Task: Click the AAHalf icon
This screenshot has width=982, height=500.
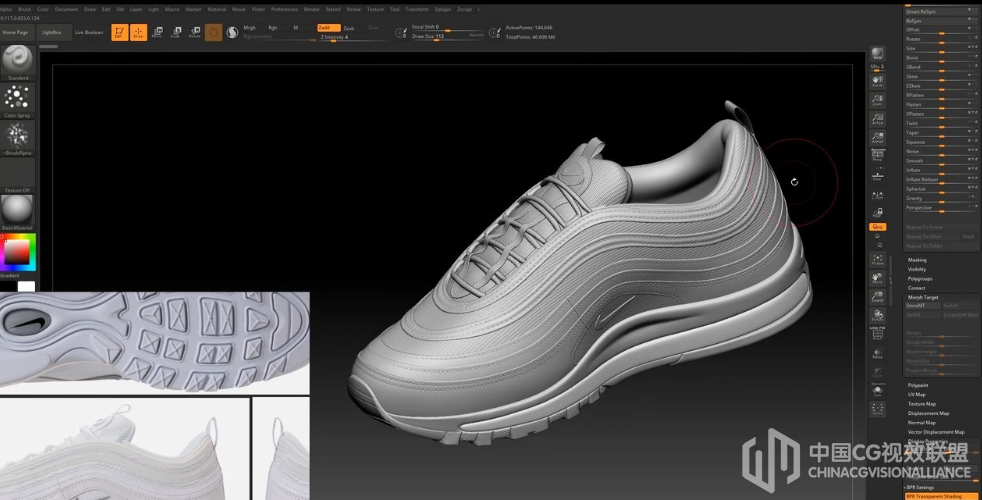Action: 877,138
